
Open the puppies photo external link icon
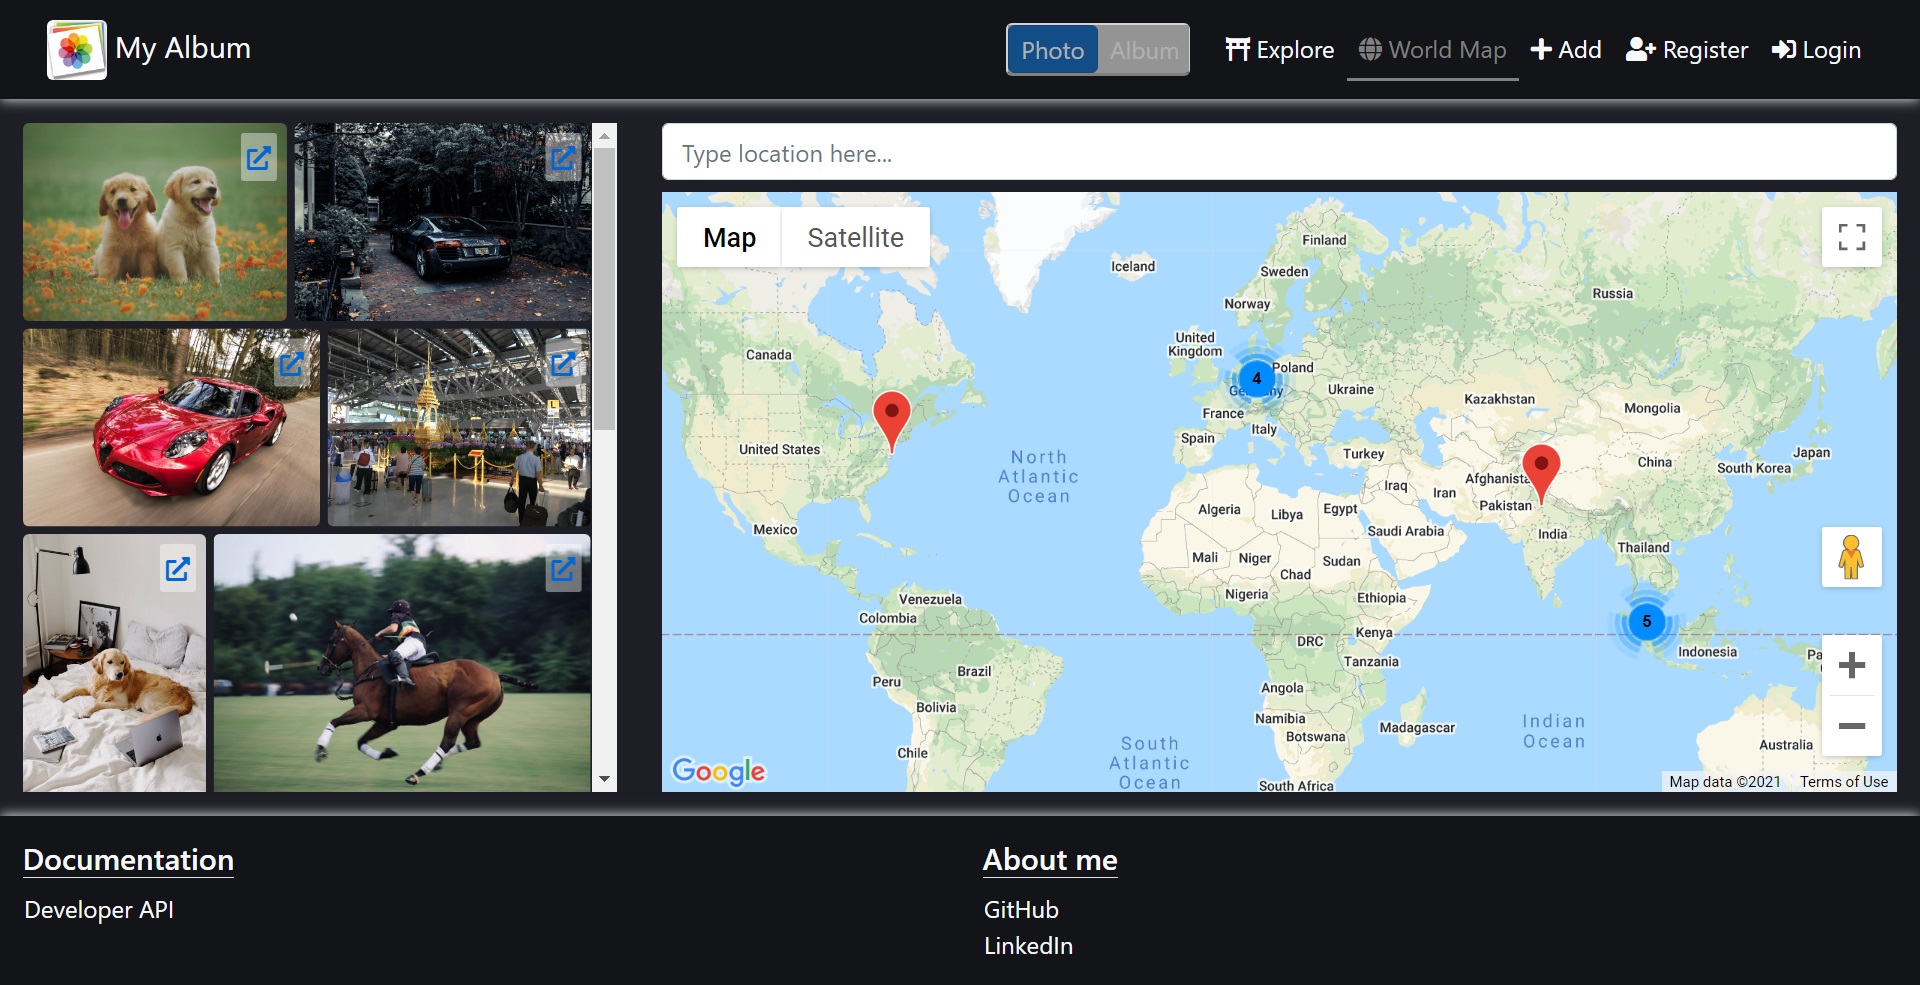tap(259, 158)
